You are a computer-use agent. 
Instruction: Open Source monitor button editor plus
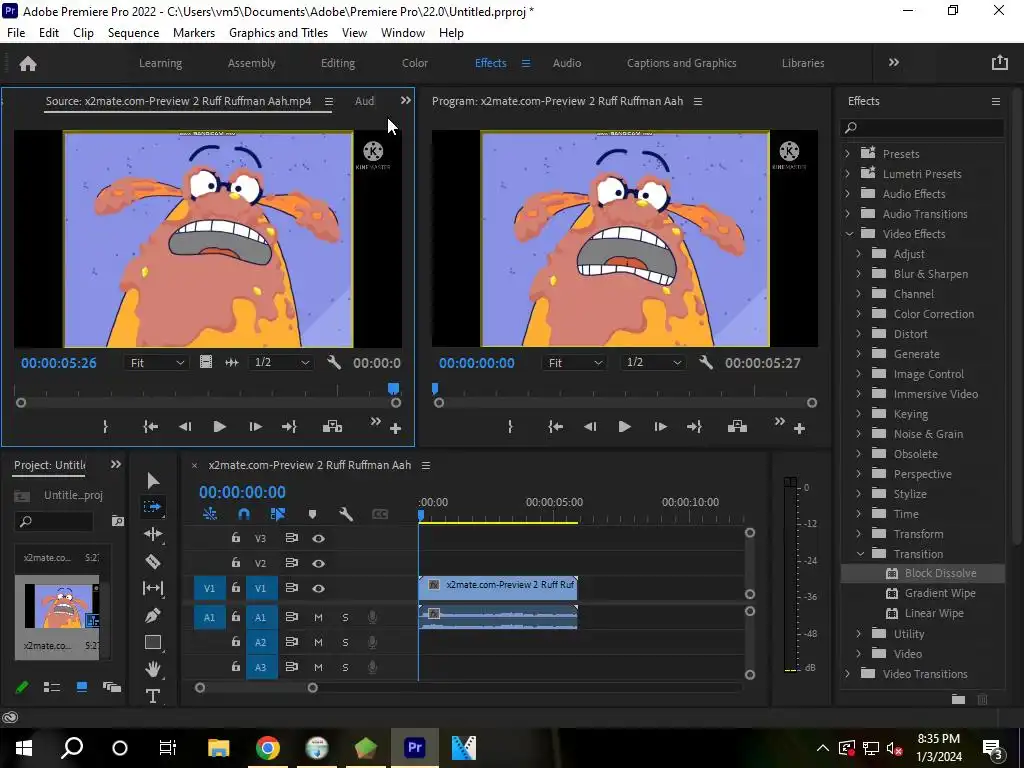tap(395, 429)
